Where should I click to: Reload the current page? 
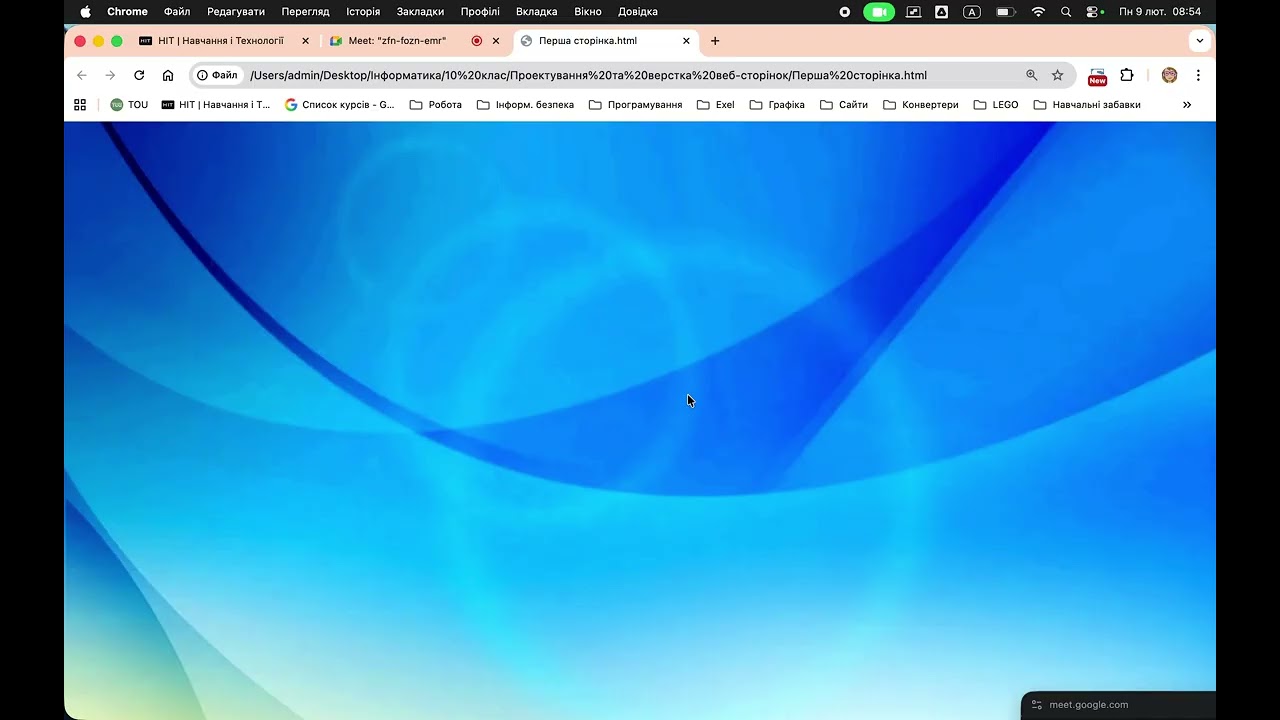(x=139, y=75)
